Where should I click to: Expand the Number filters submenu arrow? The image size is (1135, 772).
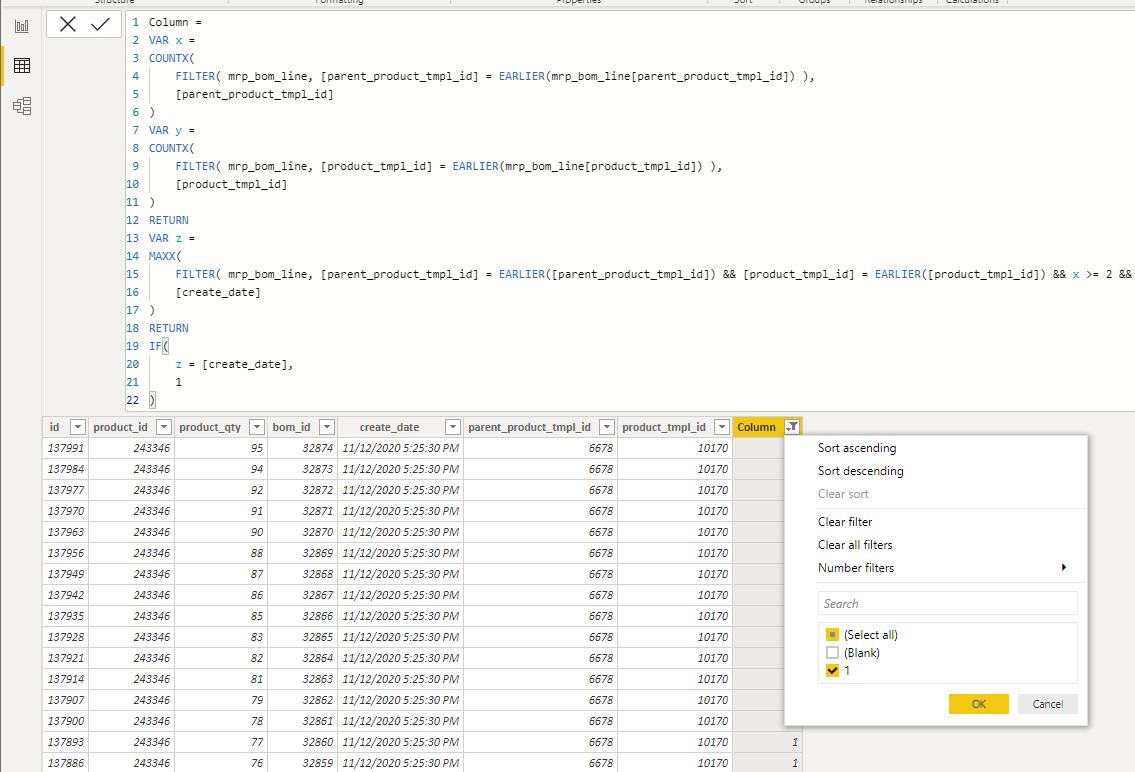point(1063,567)
